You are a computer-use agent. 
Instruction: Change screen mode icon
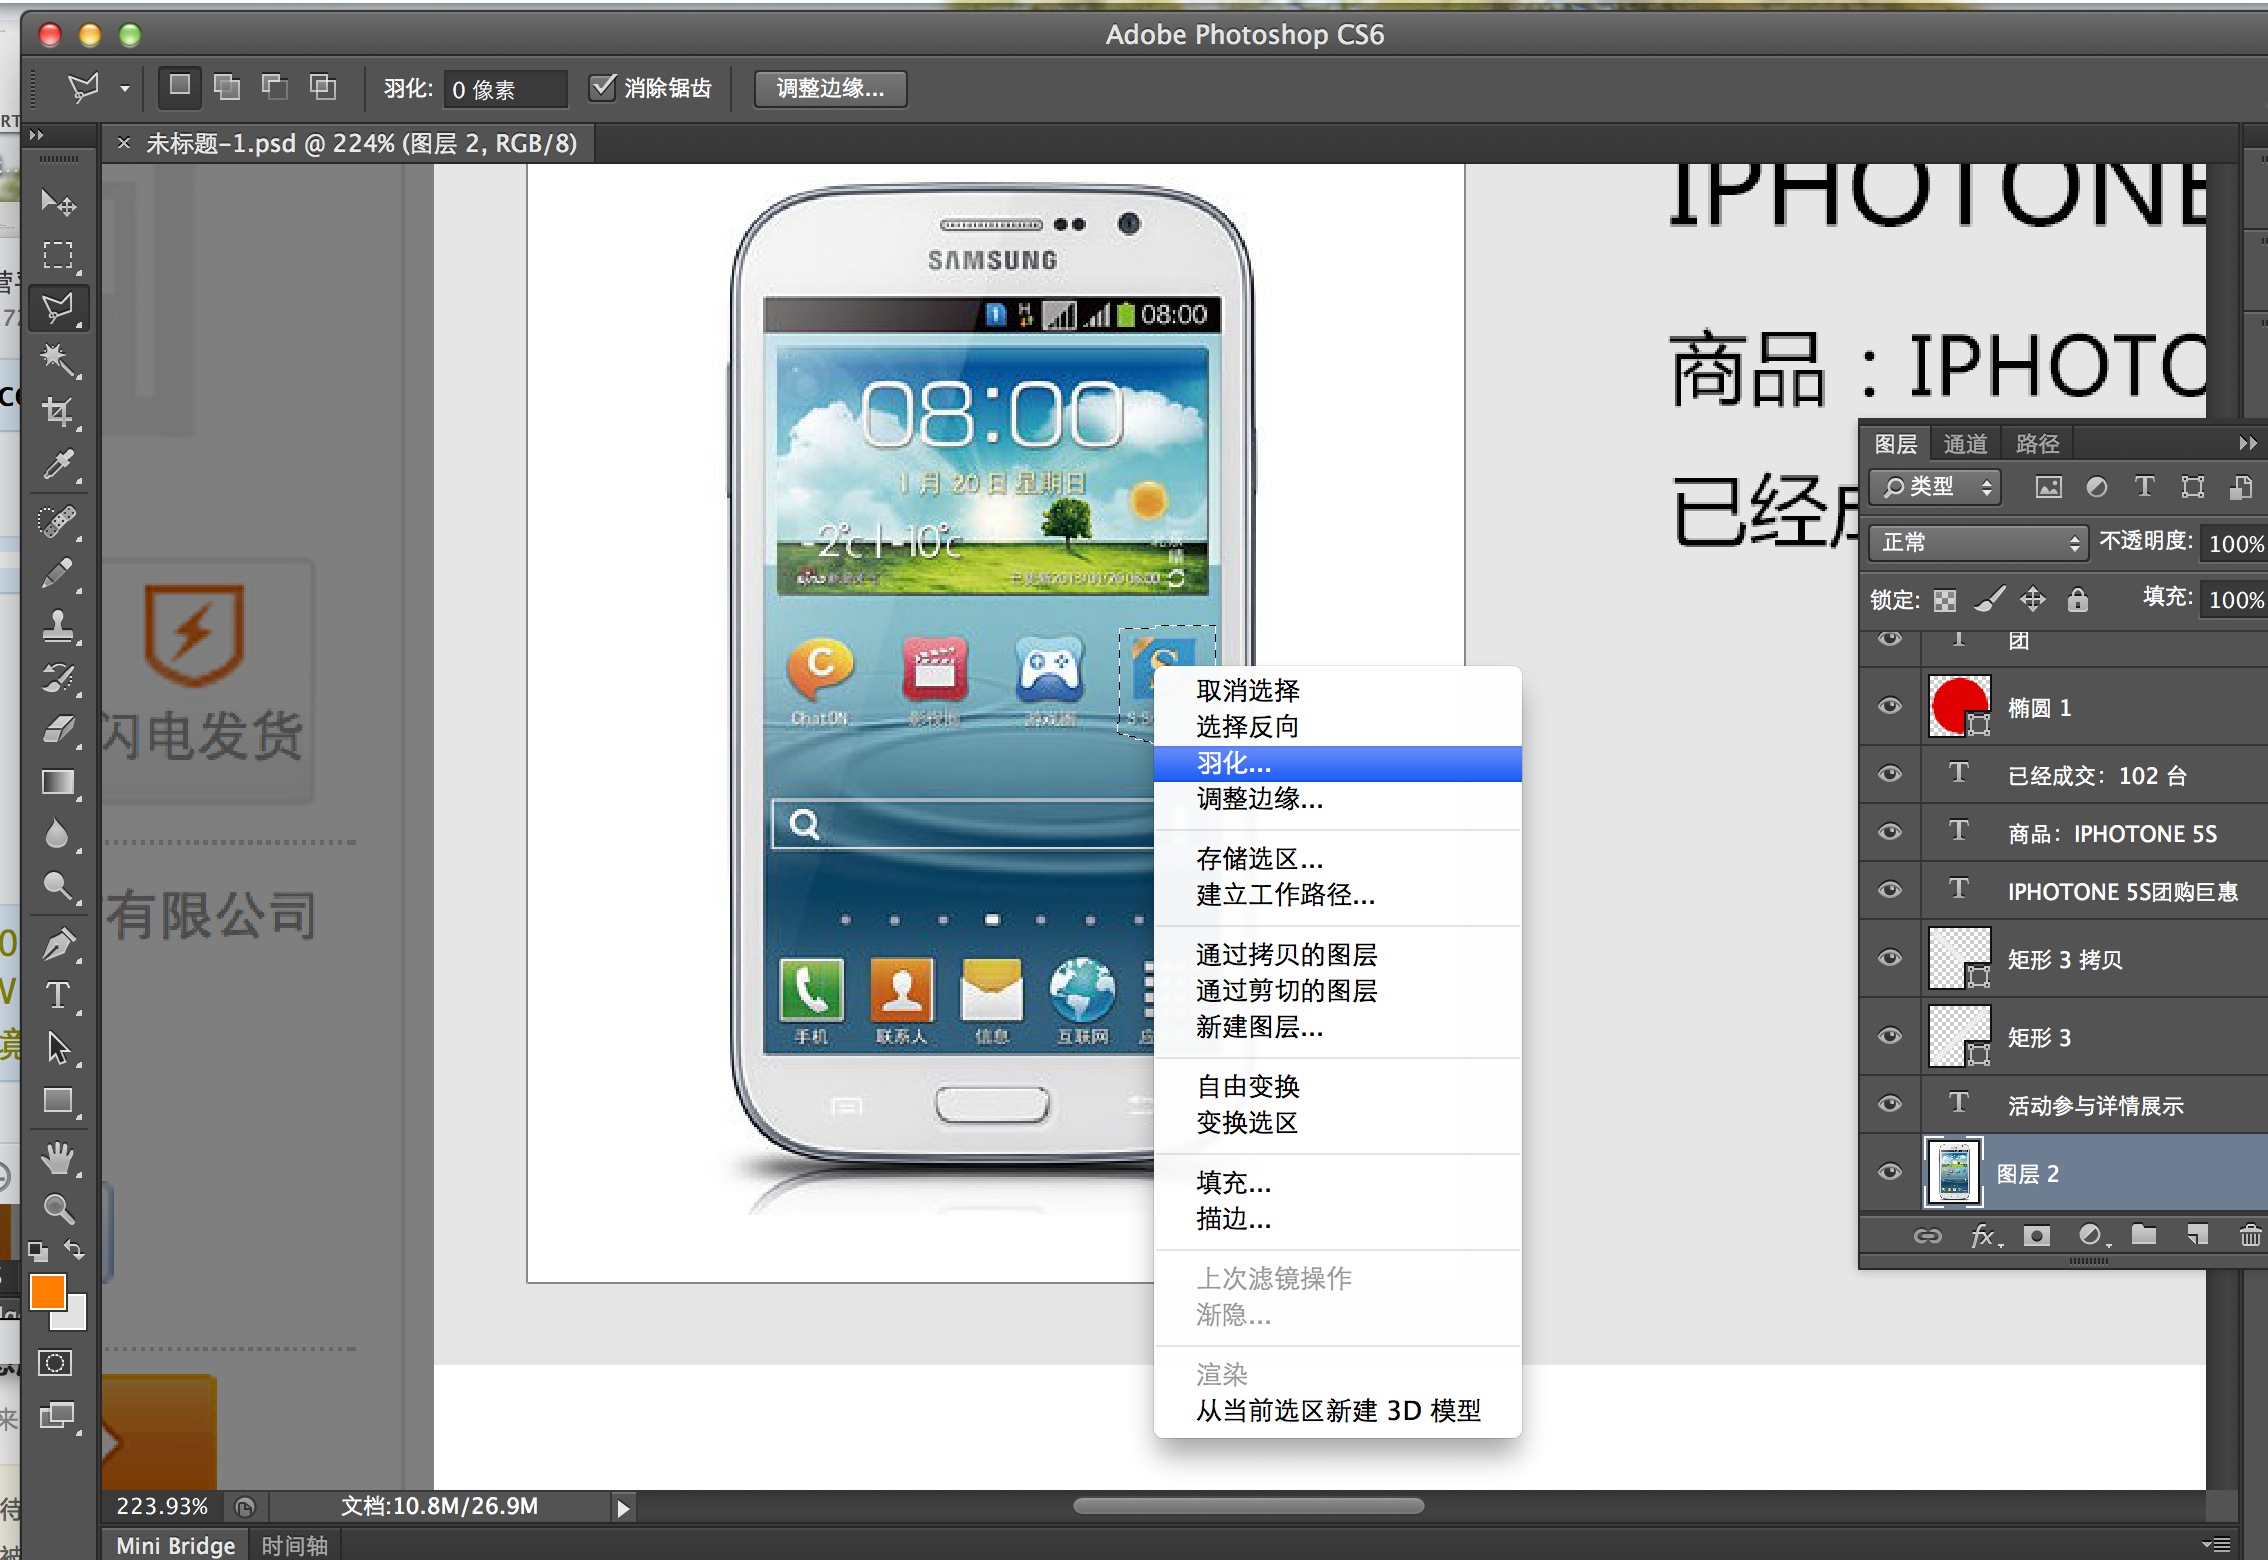(56, 1416)
